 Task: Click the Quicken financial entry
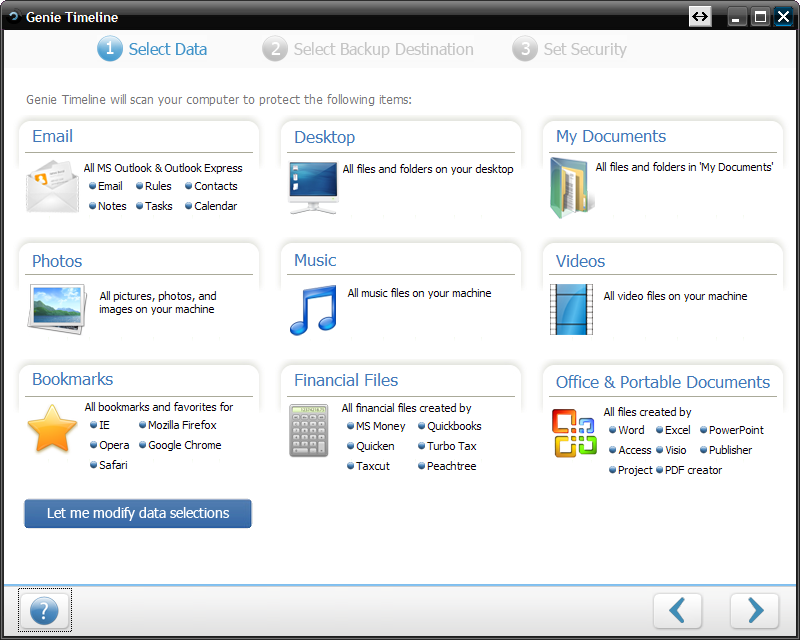pyautogui.click(x=370, y=446)
